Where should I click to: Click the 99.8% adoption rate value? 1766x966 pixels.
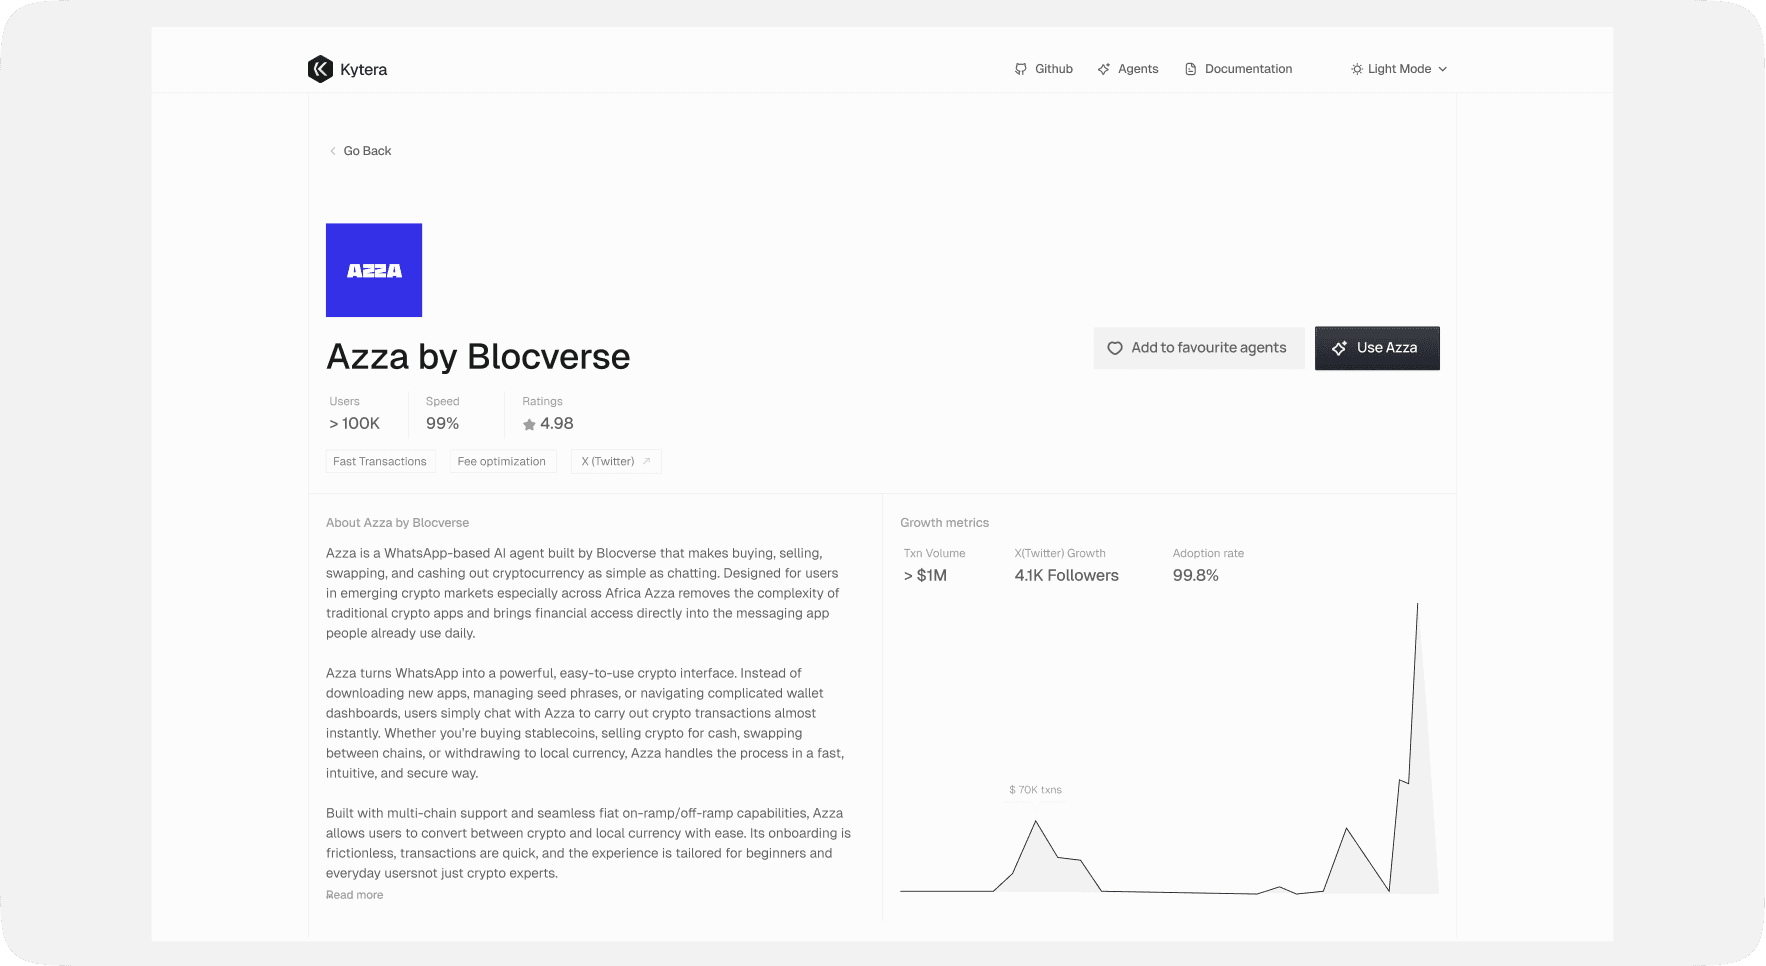click(x=1195, y=576)
